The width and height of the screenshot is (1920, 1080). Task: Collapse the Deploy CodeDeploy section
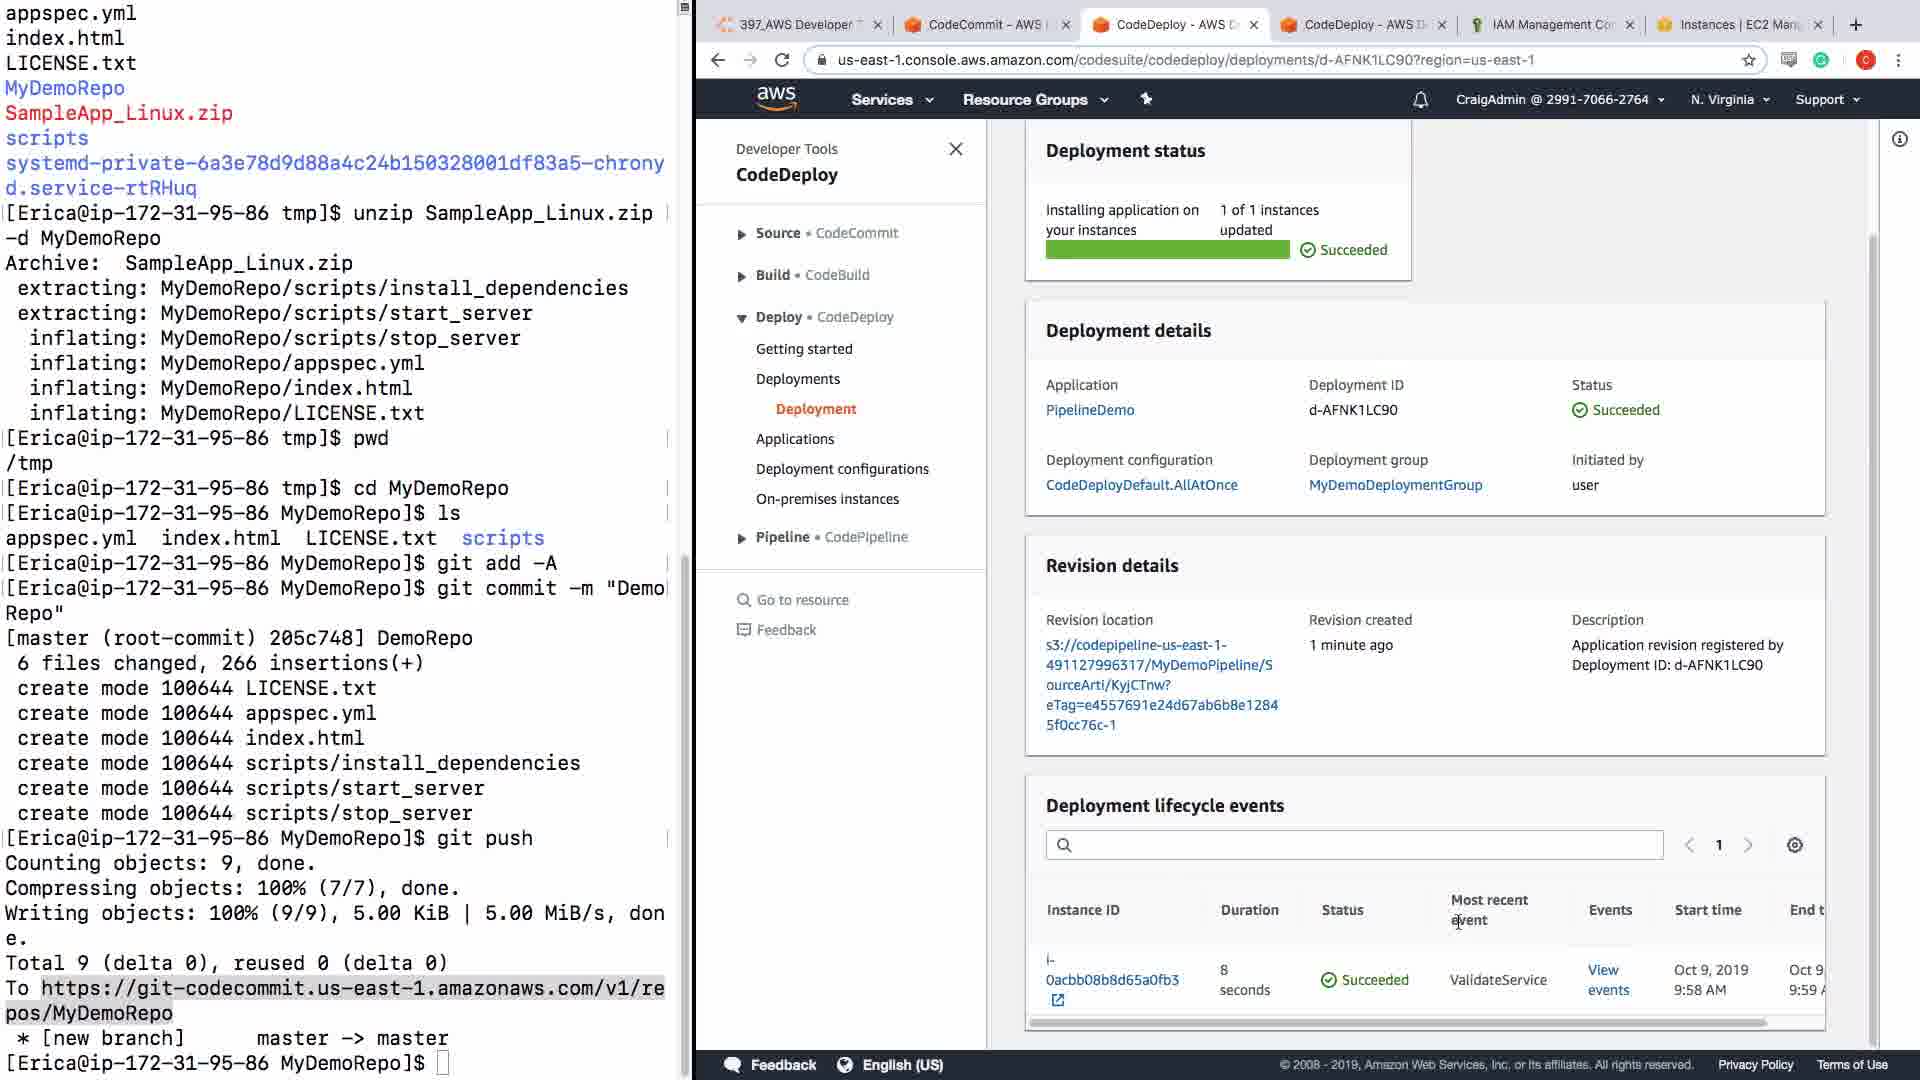(741, 318)
